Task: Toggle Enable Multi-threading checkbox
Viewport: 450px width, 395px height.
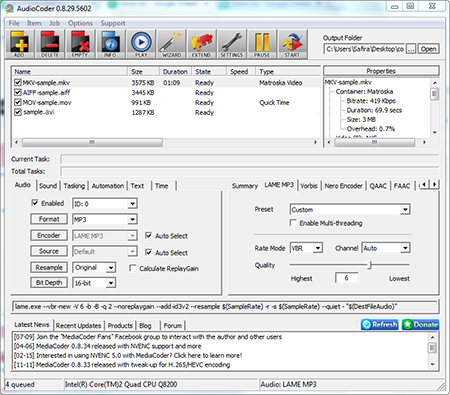Action: [x=293, y=223]
